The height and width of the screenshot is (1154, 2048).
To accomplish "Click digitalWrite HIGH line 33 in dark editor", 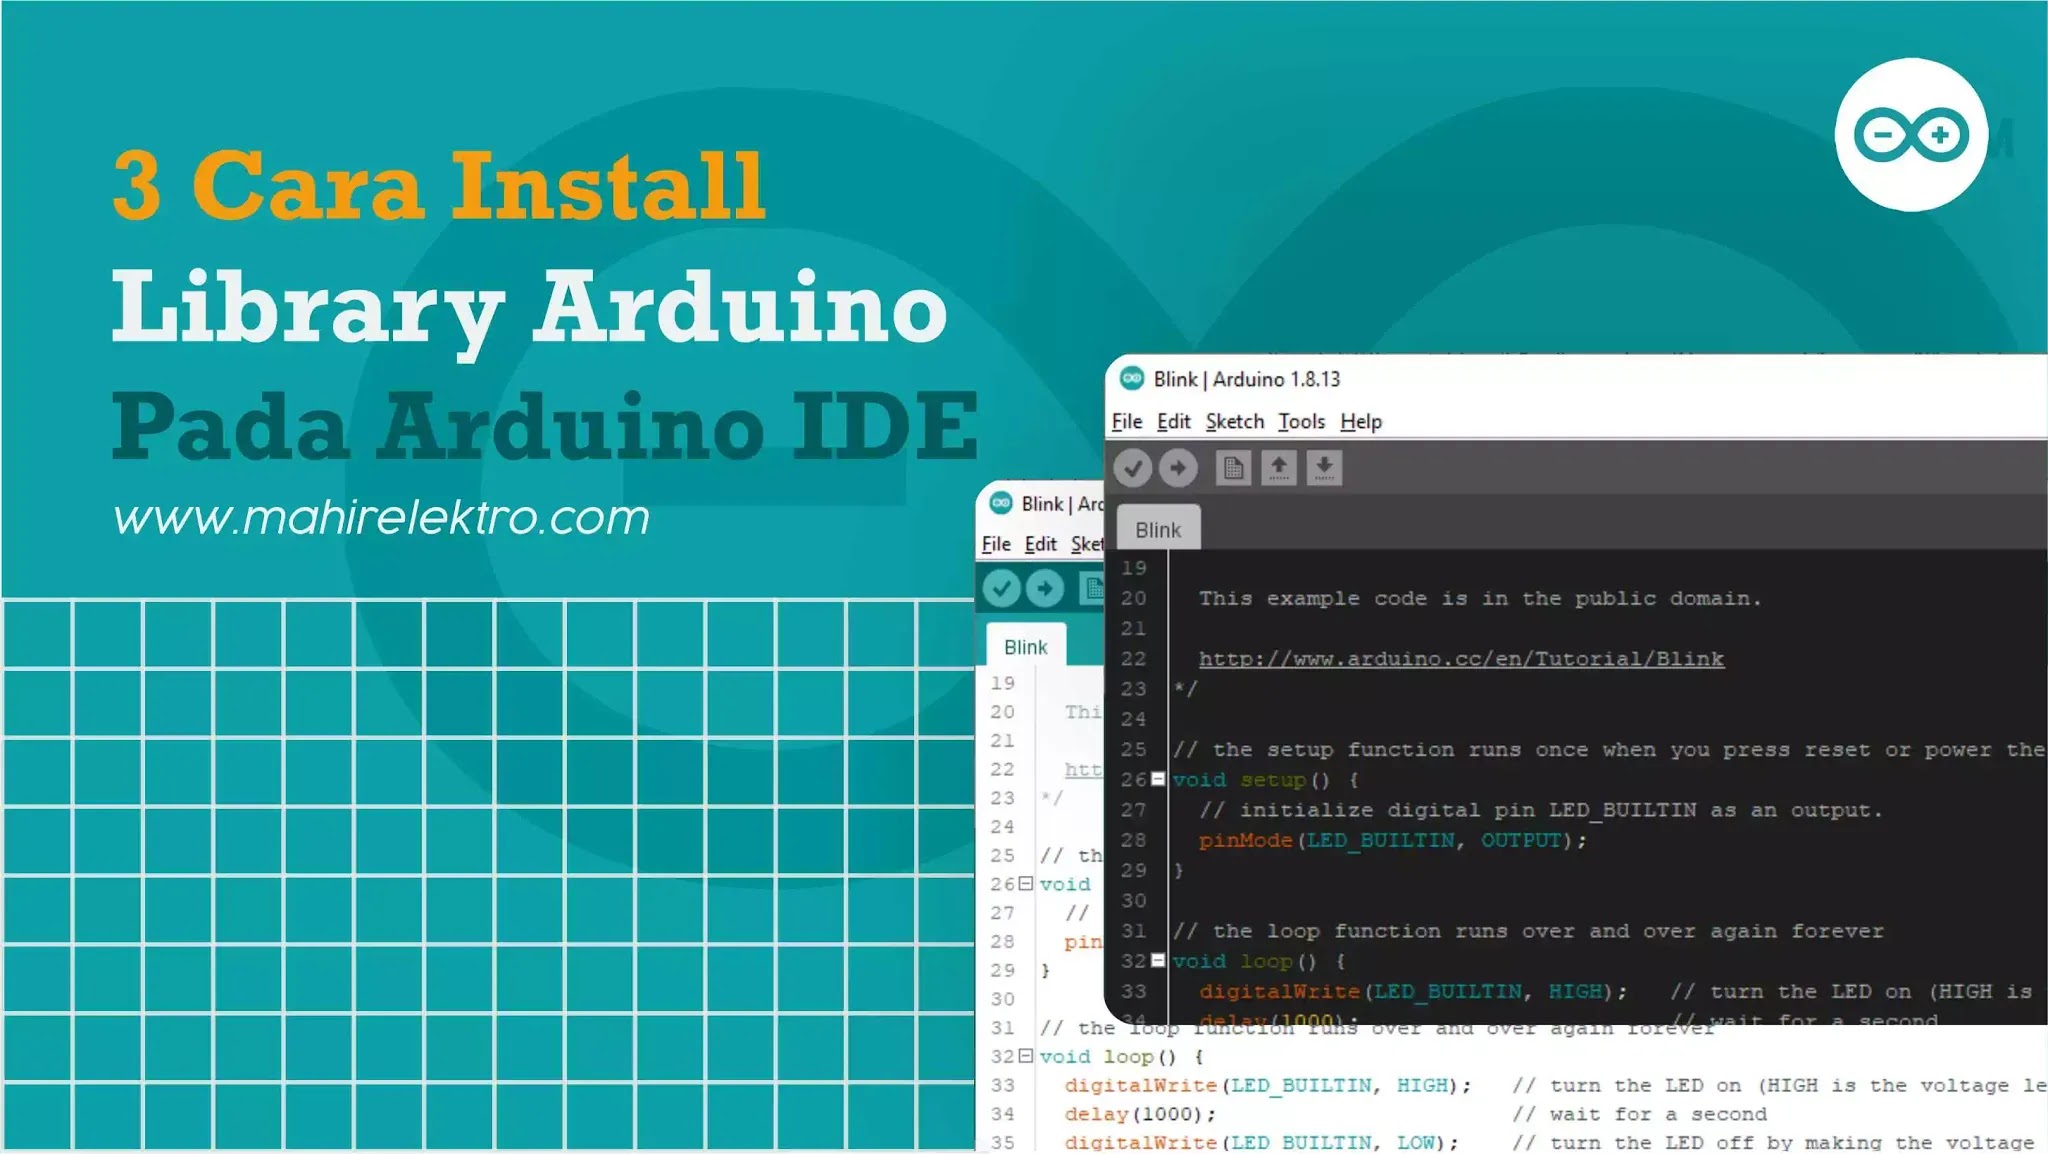I will click(1412, 991).
